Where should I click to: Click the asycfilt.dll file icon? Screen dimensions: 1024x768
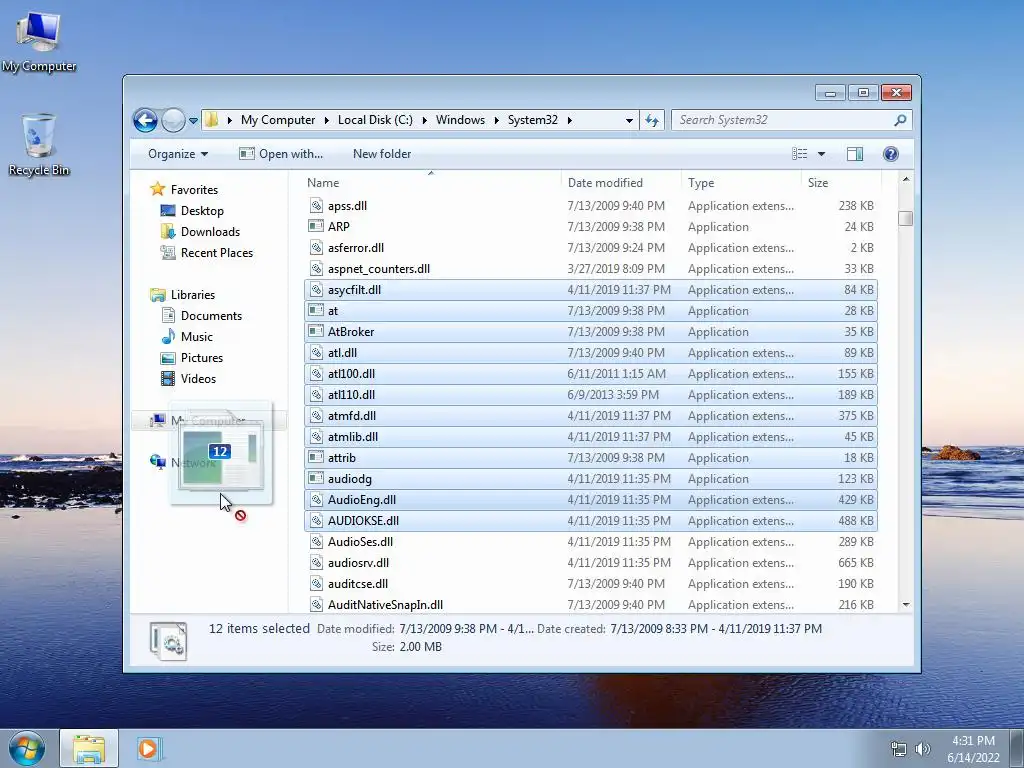[x=316, y=290]
